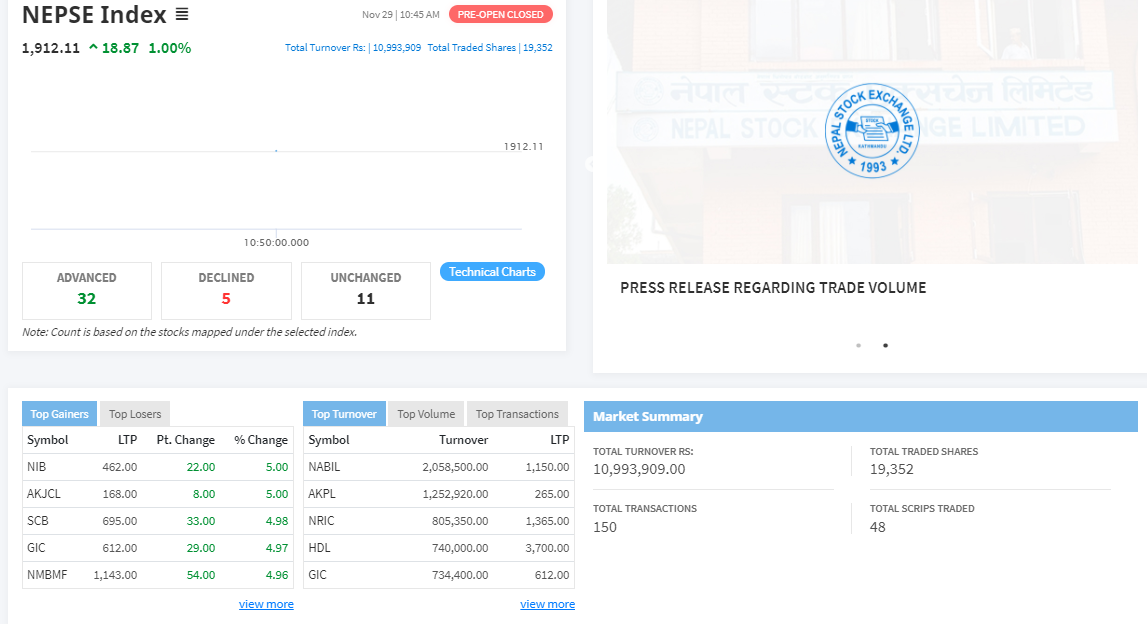Click SCB symbol in gainers table
Viewport: 1147px width, 624px height.
tap(38, 521)
